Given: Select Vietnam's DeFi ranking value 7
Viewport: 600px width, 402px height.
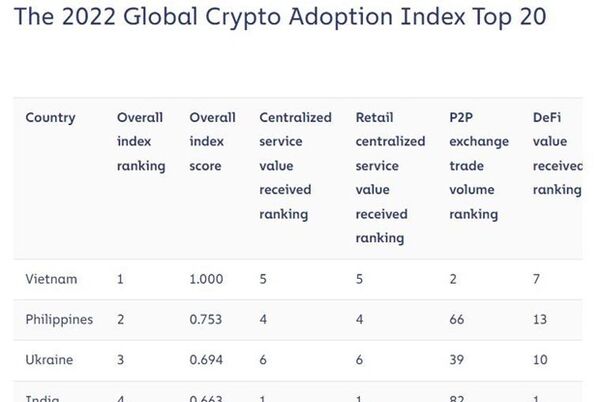Looking at the screenshot, I should [x=539, y=279].
